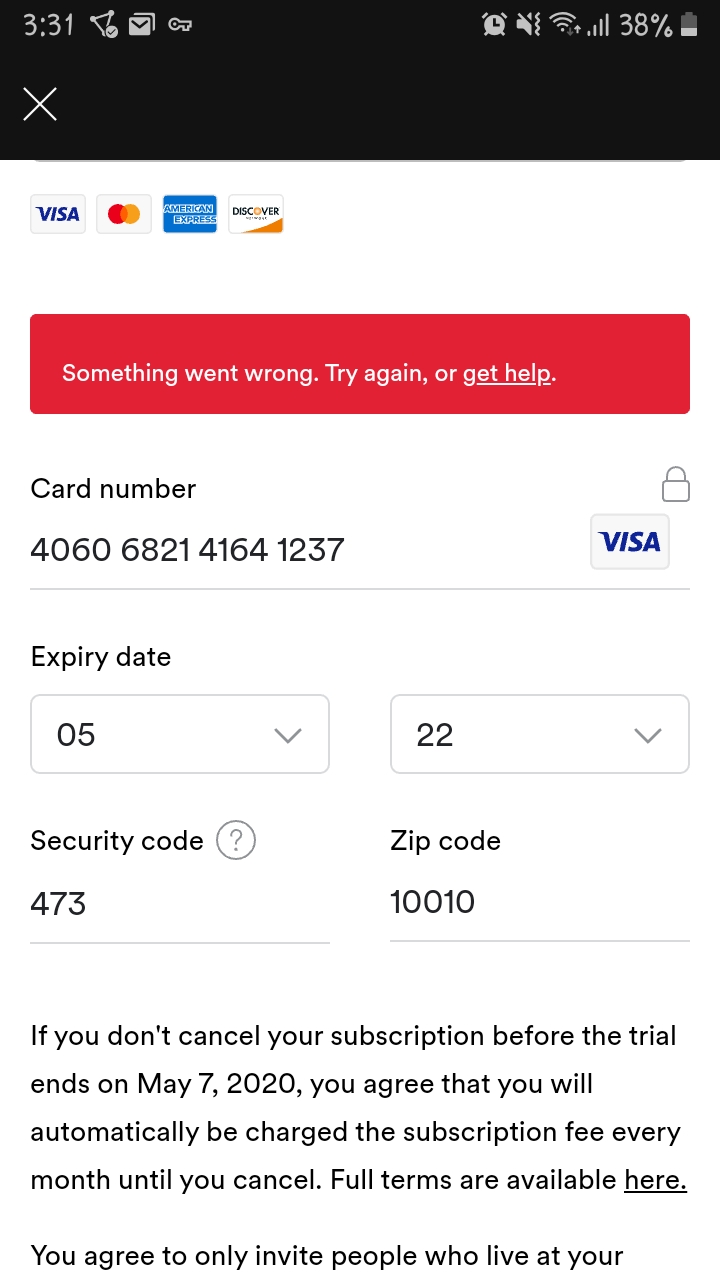Click the Mastercard logo
The image size is (720, 1280).
tap(124, 214)
